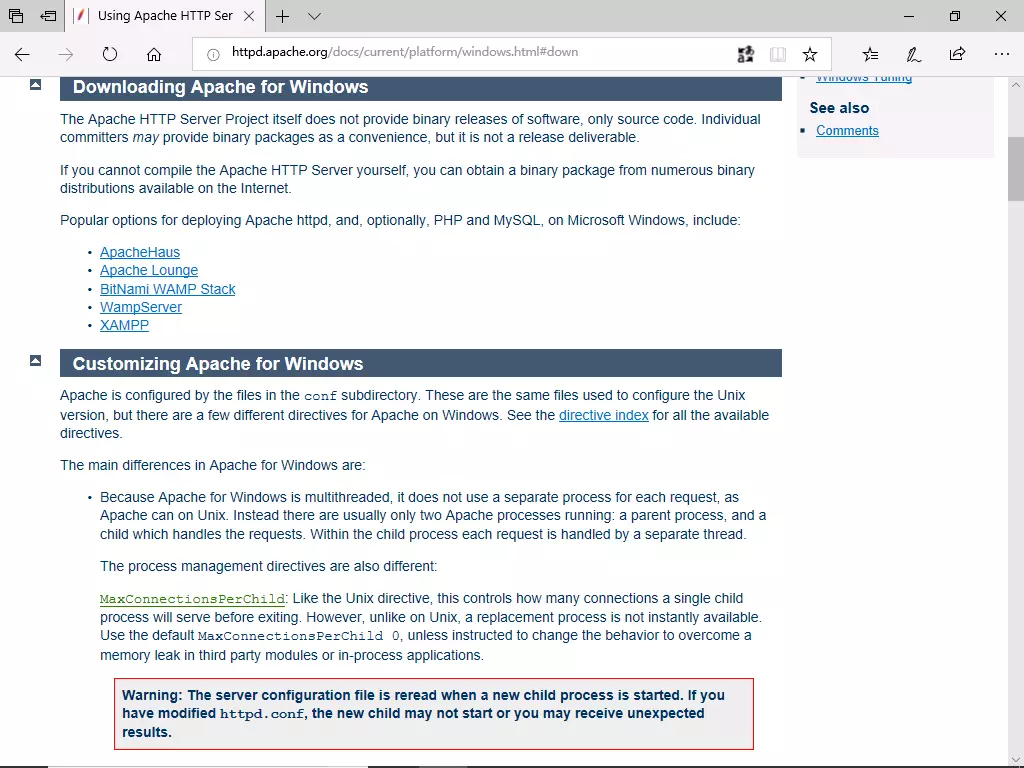Open reading view book icon
The height and width of the screenshot is (768, 1024).
click(777, 54)
